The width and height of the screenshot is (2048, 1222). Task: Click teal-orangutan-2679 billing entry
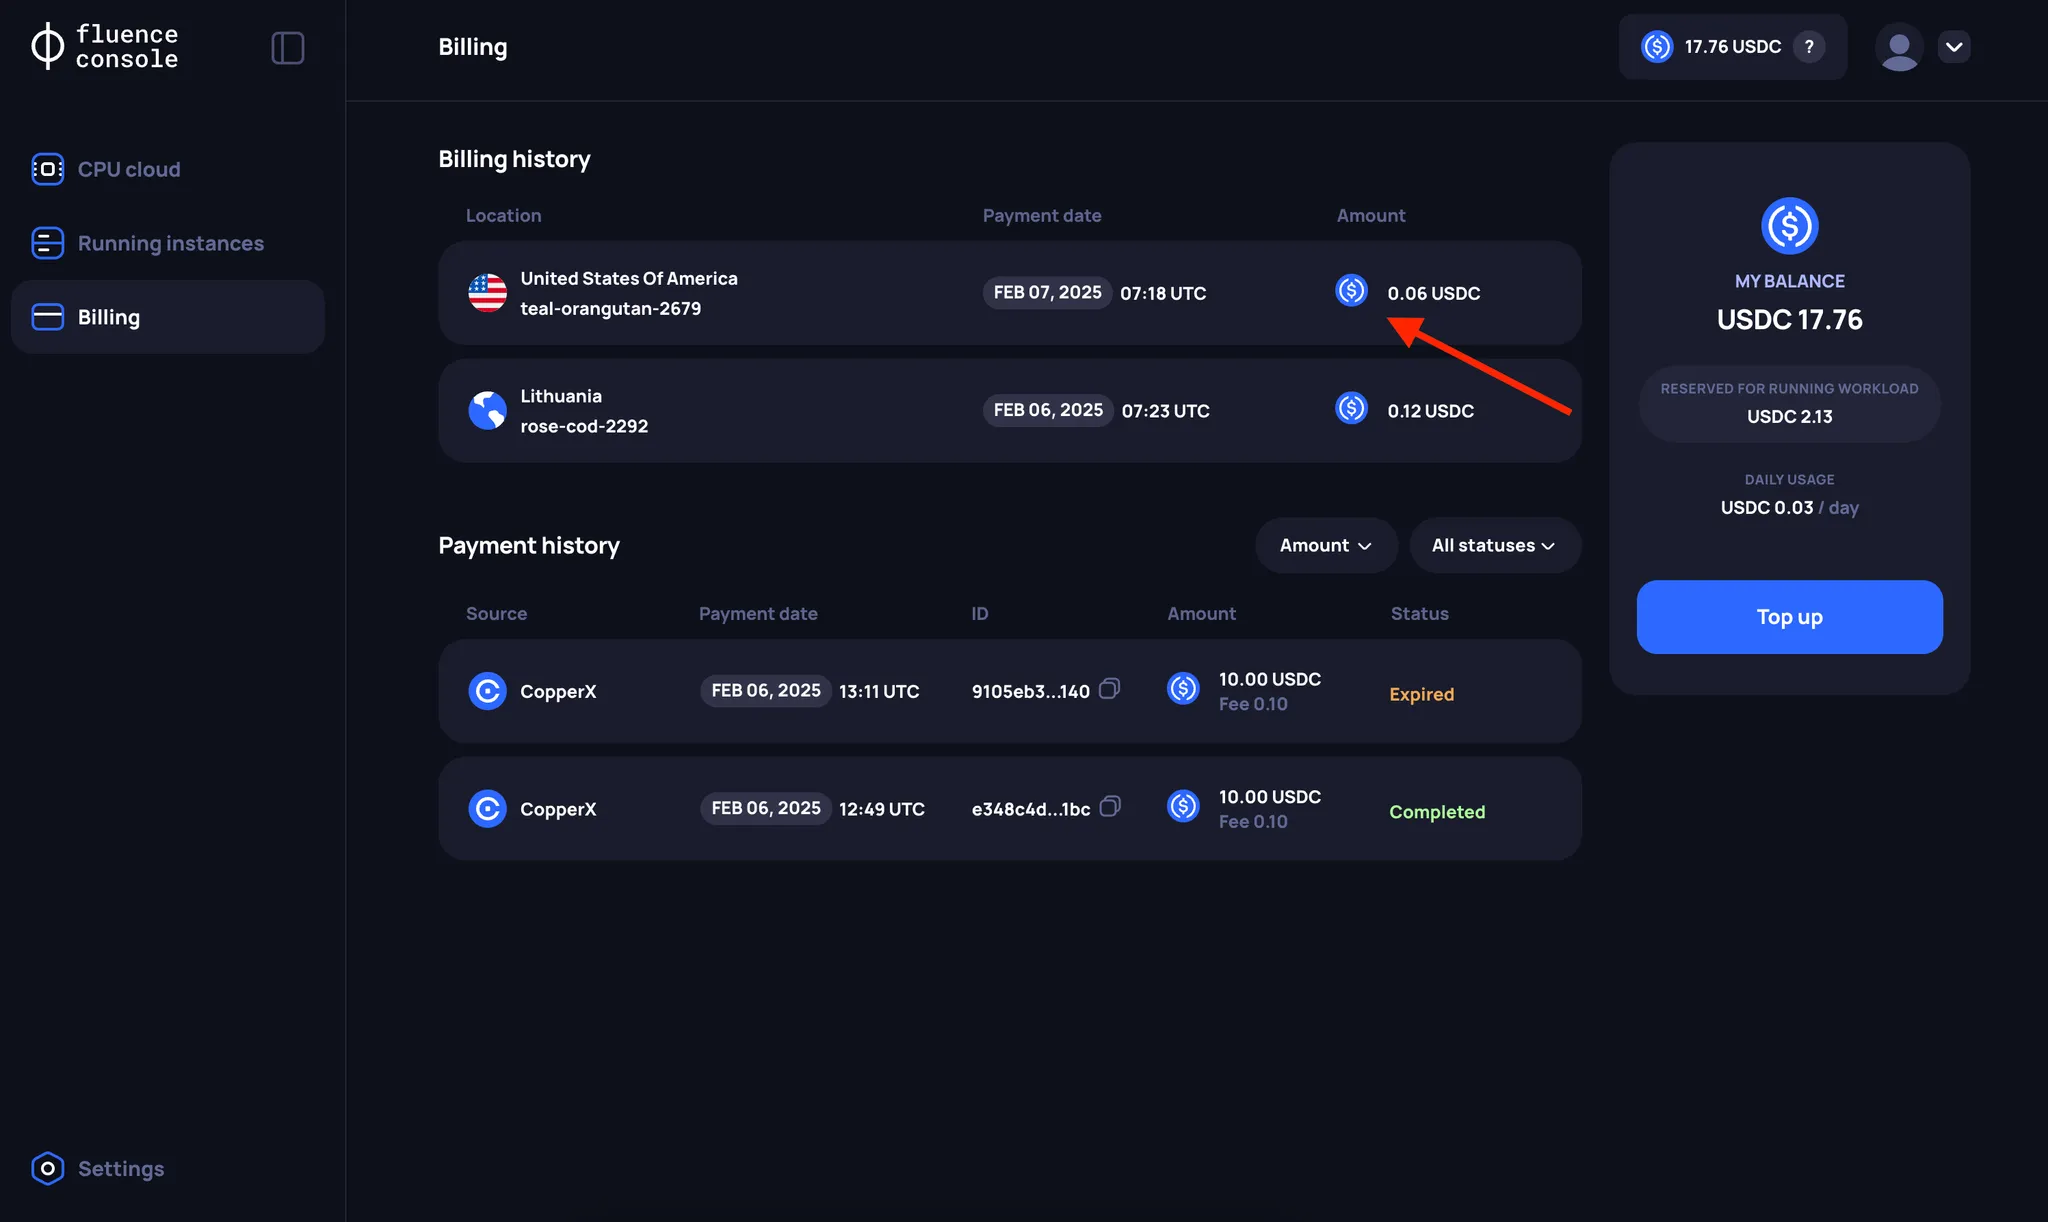tap(1009, 292)
